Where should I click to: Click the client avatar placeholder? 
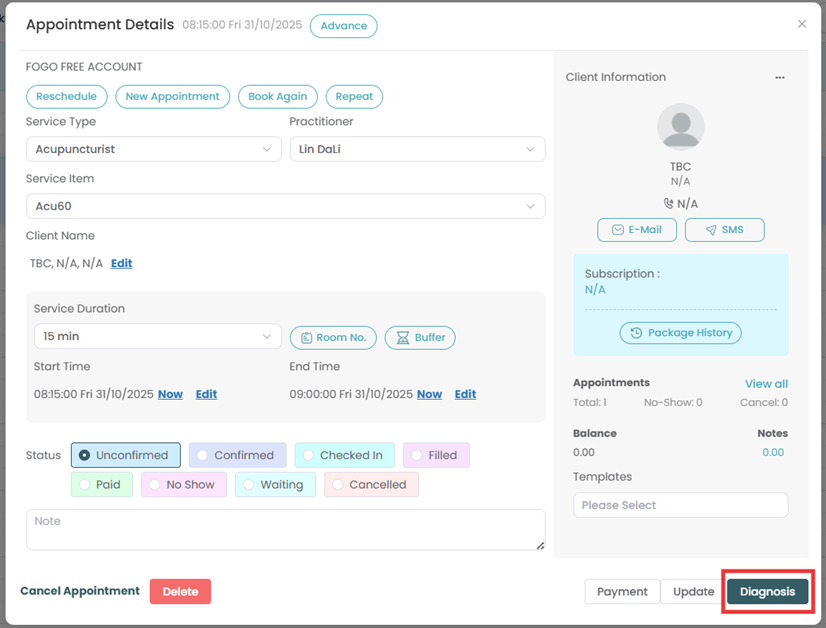[x=680, y=128]
